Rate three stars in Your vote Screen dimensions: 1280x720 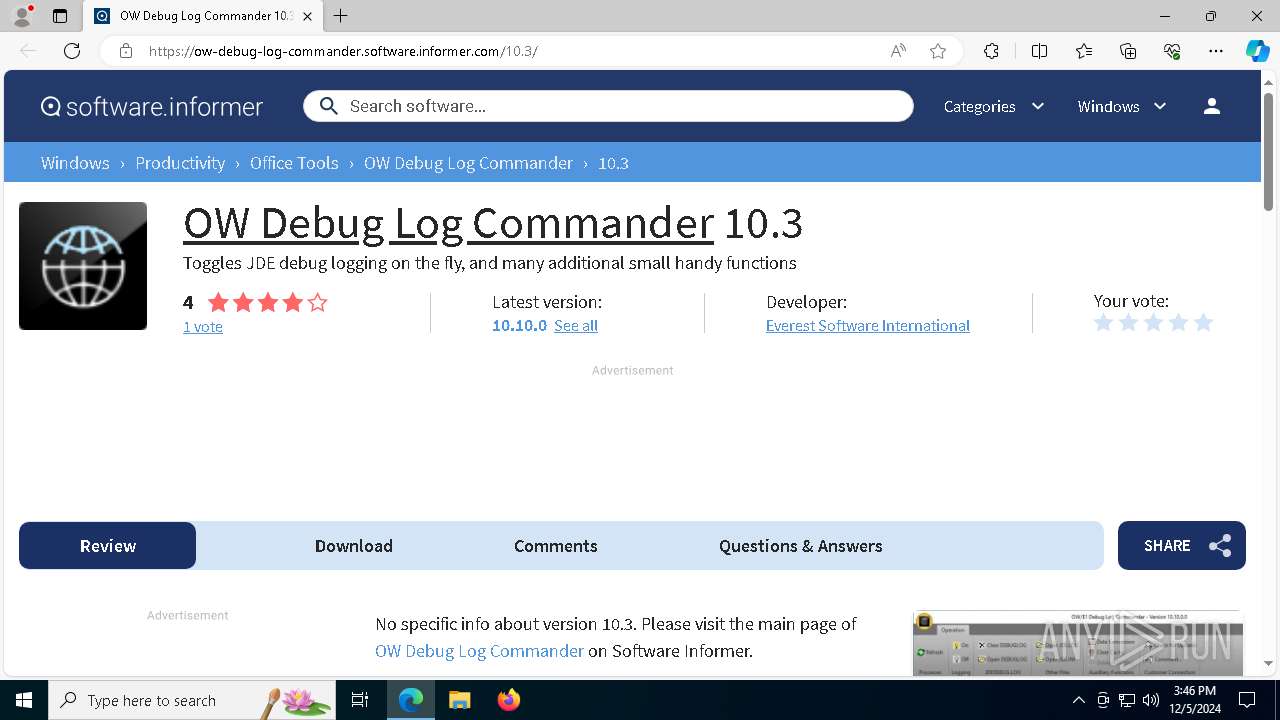[1153, 322]
